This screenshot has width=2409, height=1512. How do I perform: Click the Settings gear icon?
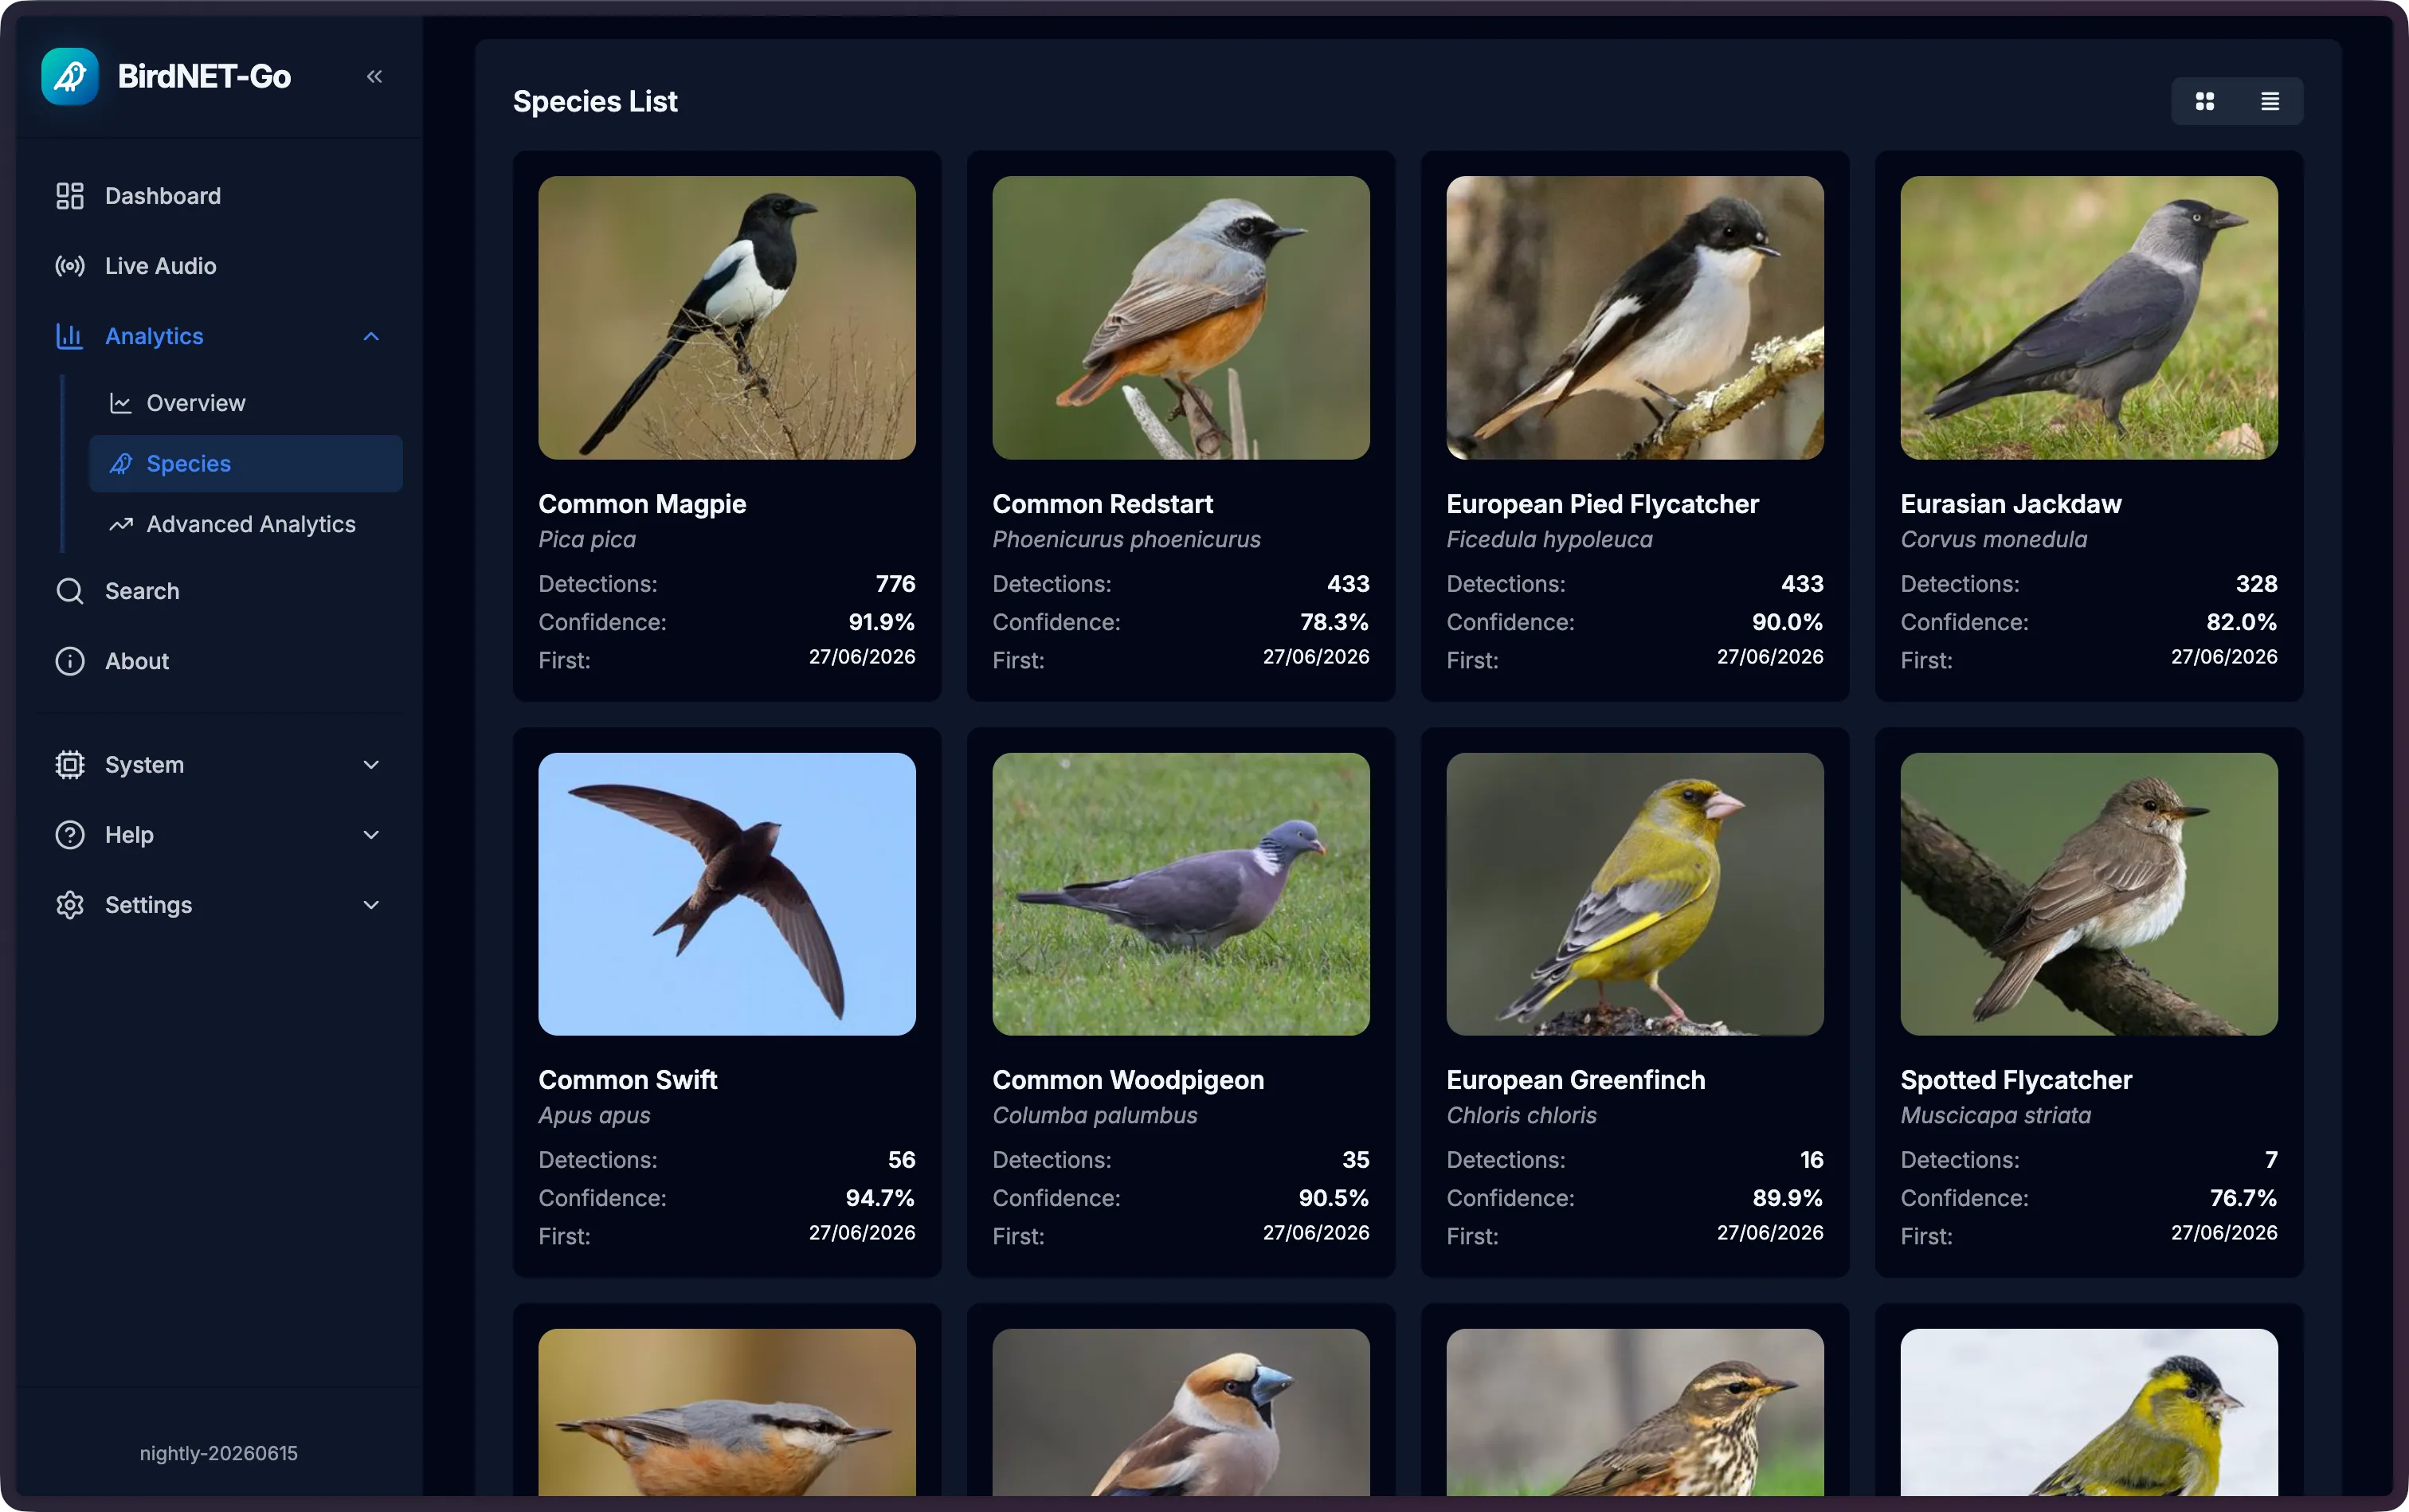(x=69, y=905)
